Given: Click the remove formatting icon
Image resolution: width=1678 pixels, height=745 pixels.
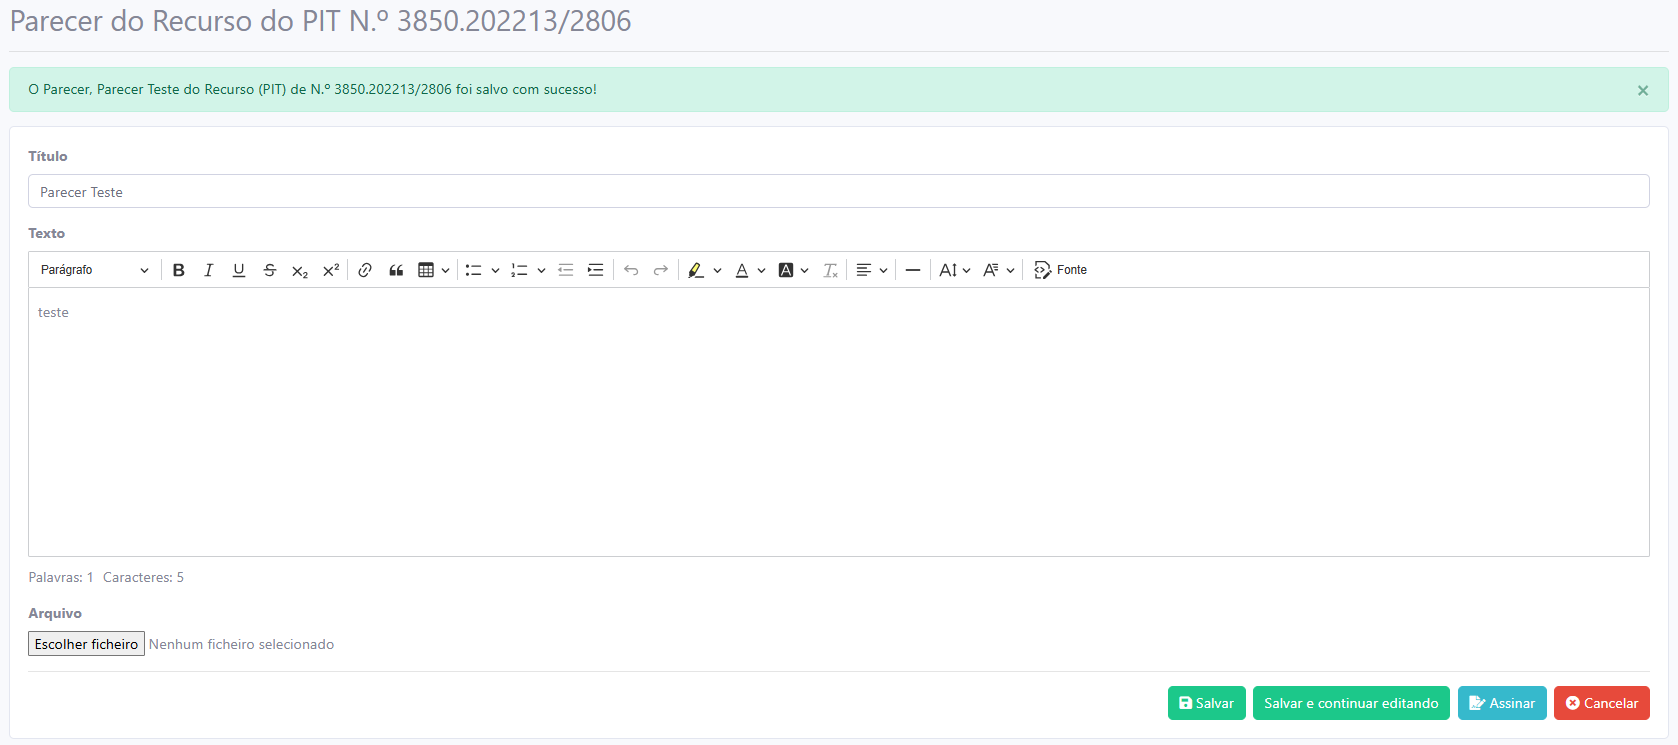Looking at the screenshot, I should (830, 270).
